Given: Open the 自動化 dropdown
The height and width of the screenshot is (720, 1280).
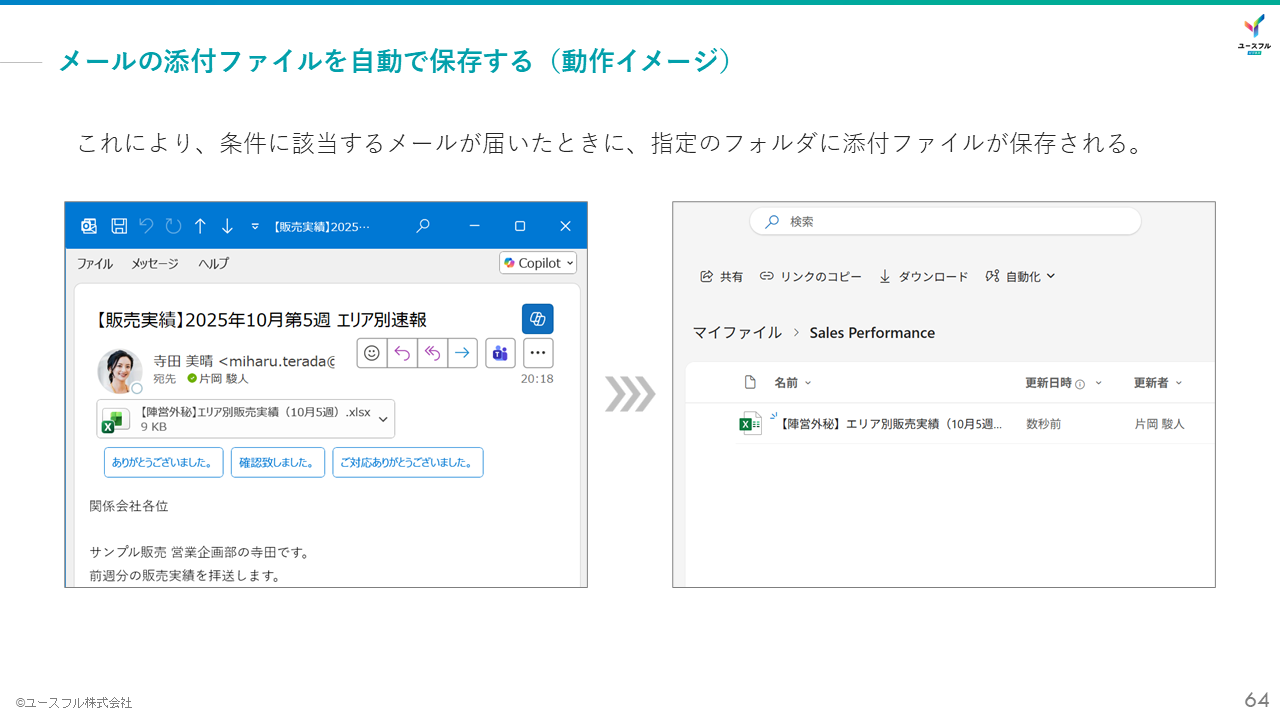Looking at the screenshot, I should [x=1020, y=277].
